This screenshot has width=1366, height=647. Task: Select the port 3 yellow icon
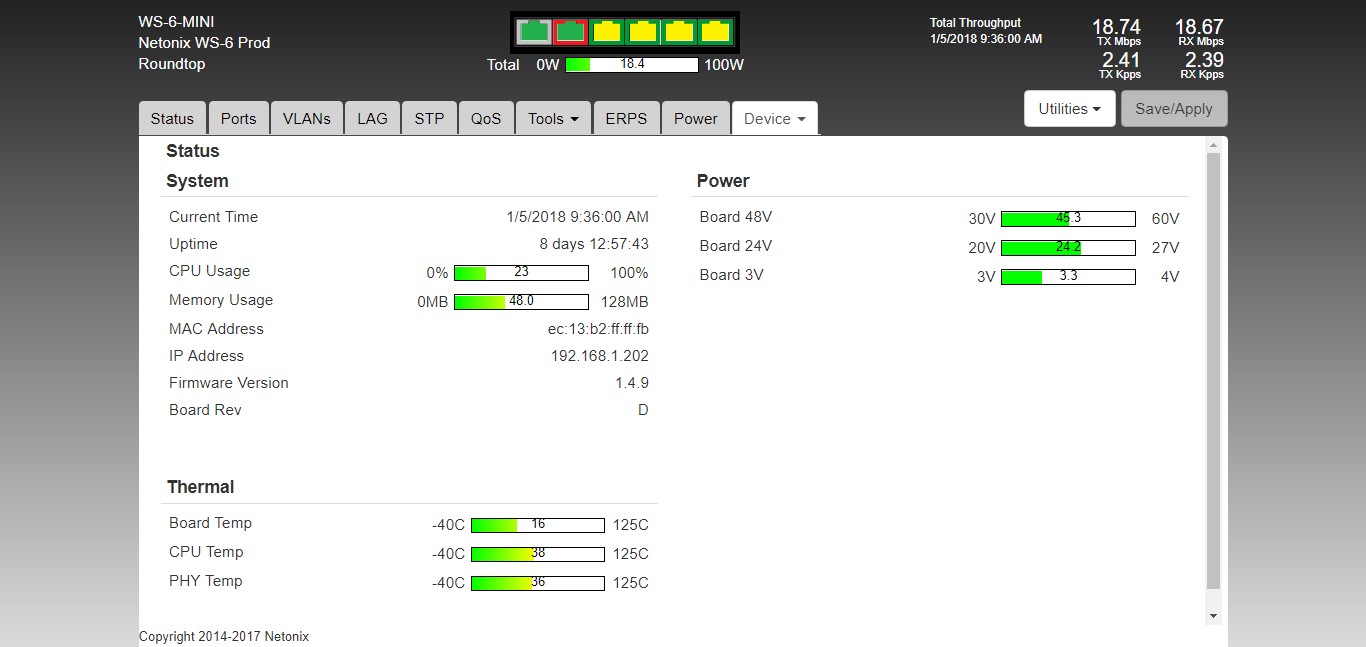pos(606,32)
